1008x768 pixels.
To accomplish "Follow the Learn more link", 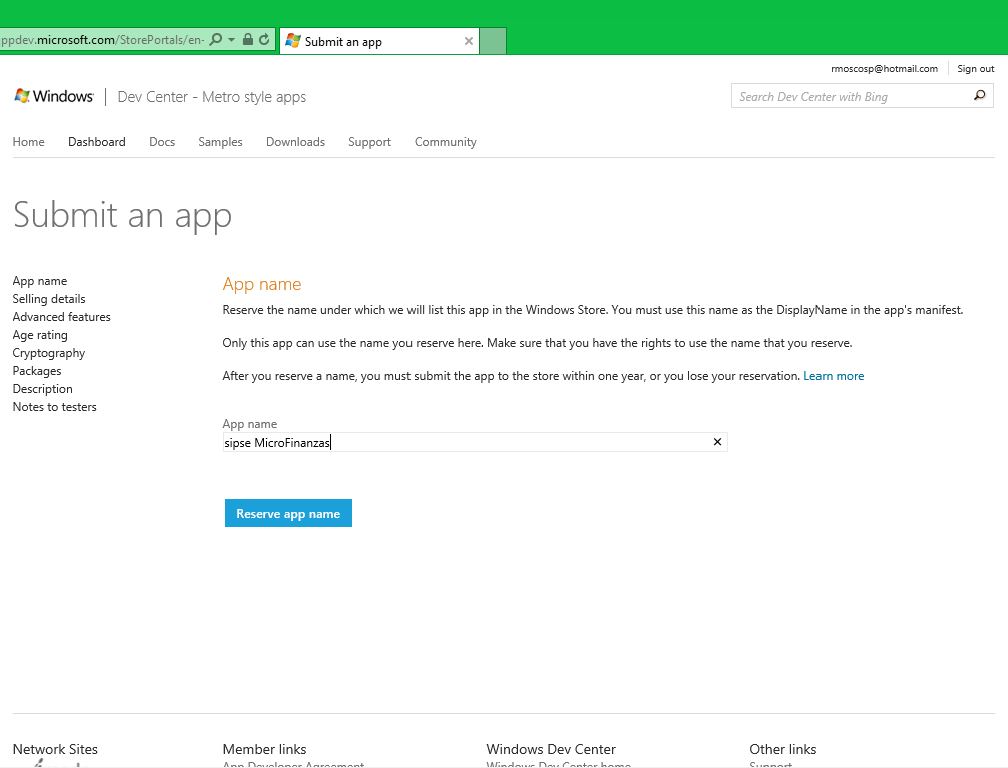I will [833, 376].
